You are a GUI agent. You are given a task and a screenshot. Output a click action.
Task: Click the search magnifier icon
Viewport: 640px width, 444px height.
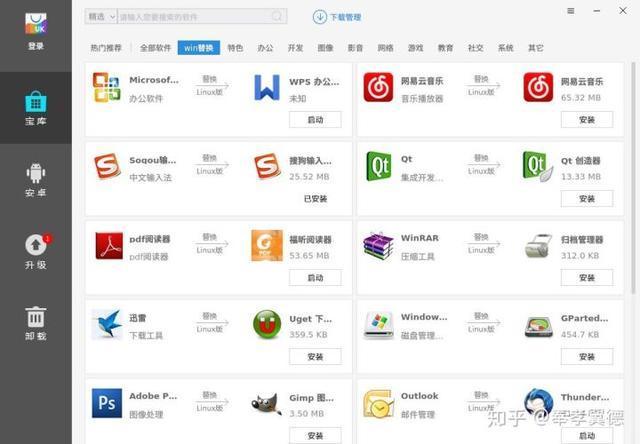coord(277,16)
